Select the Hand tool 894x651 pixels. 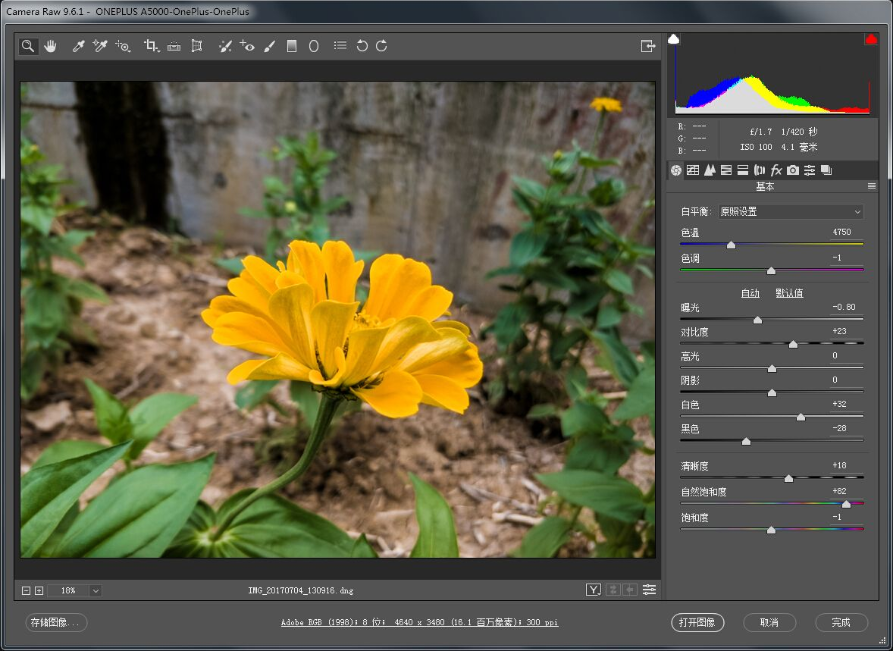click(50, 46)
